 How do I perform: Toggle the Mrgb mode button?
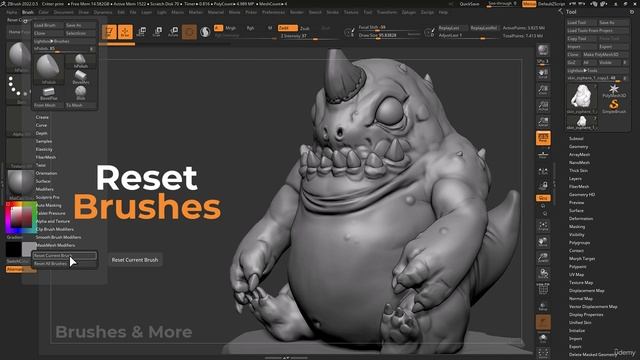231,28
